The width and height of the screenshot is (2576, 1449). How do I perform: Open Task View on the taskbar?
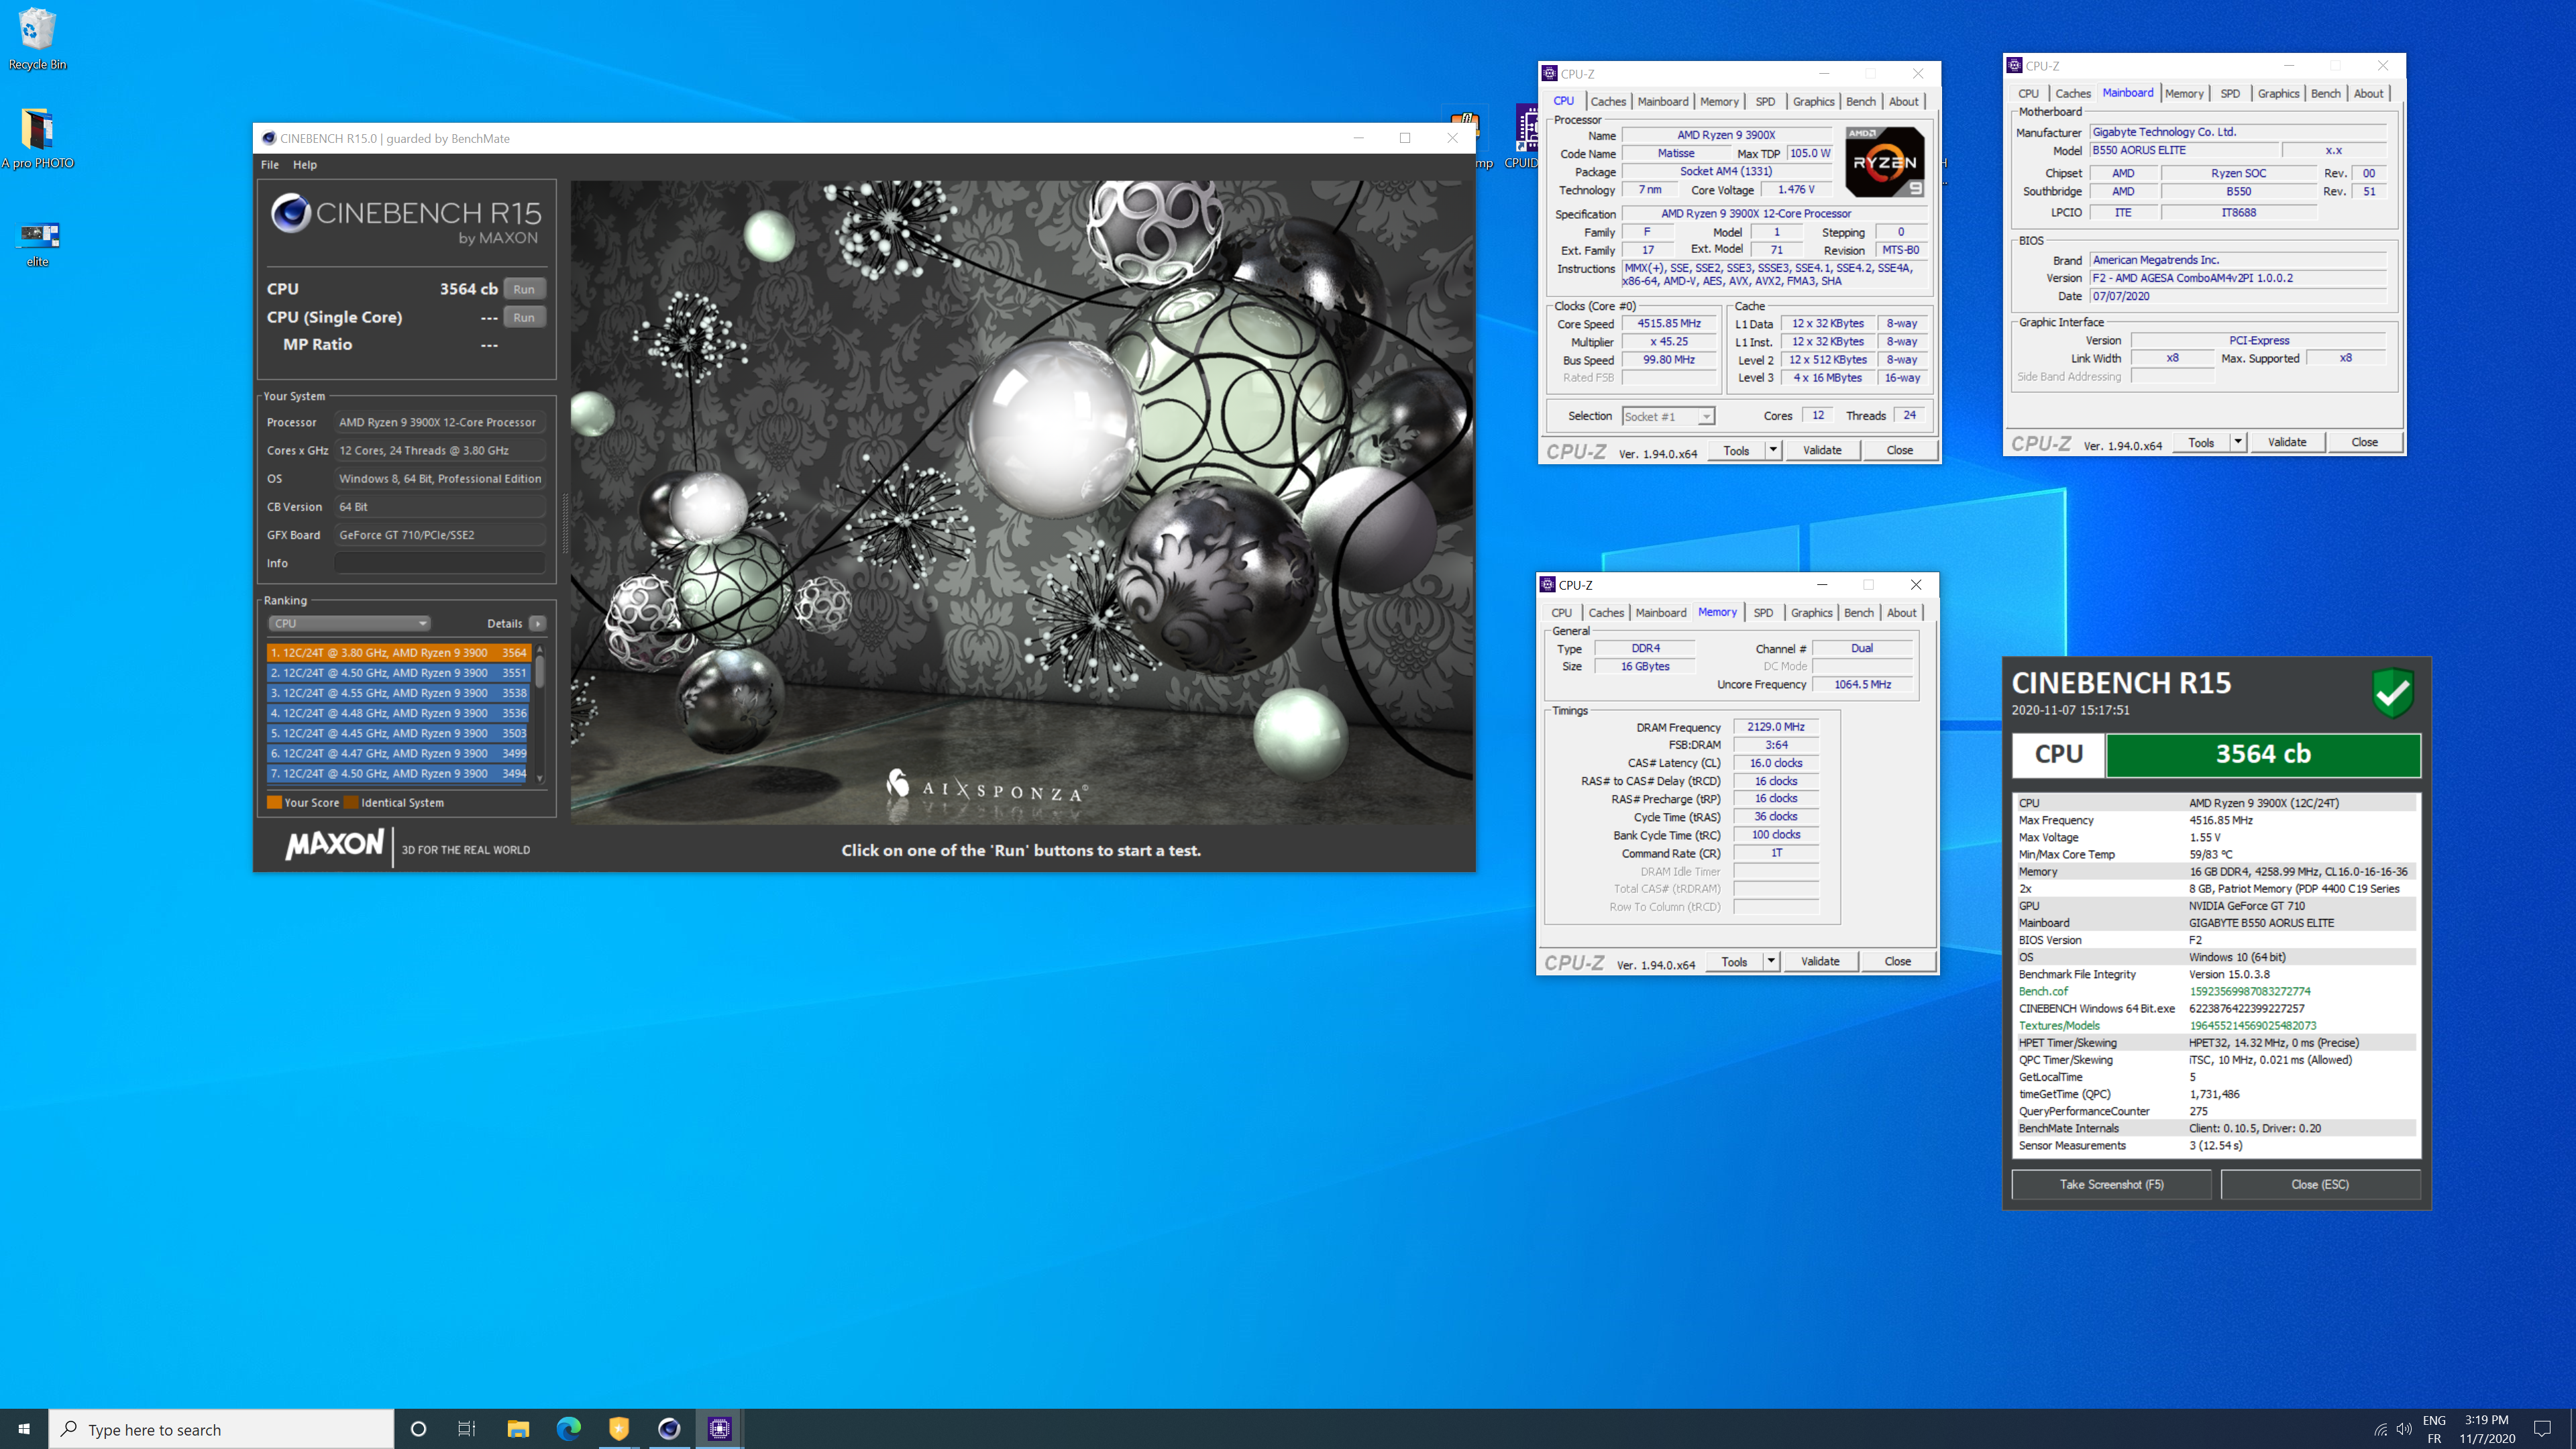[467, 1429]
